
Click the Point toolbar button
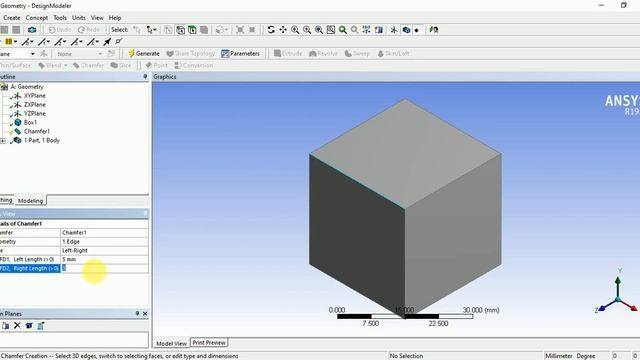(157, 65)
